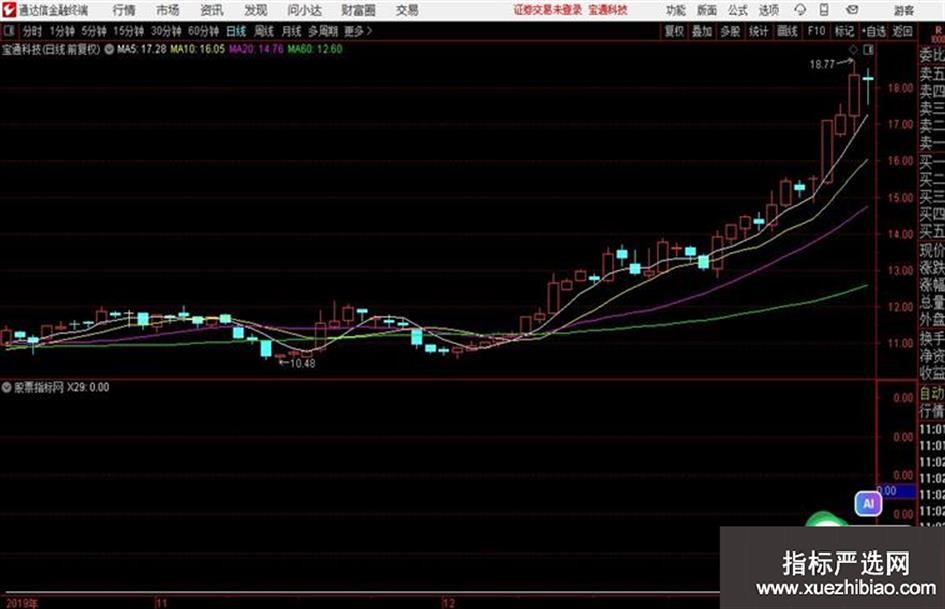The height and width of the screenshot is (609, 945).
Task: Expand the 更多 period options
Action: click(x=358, y=31)
